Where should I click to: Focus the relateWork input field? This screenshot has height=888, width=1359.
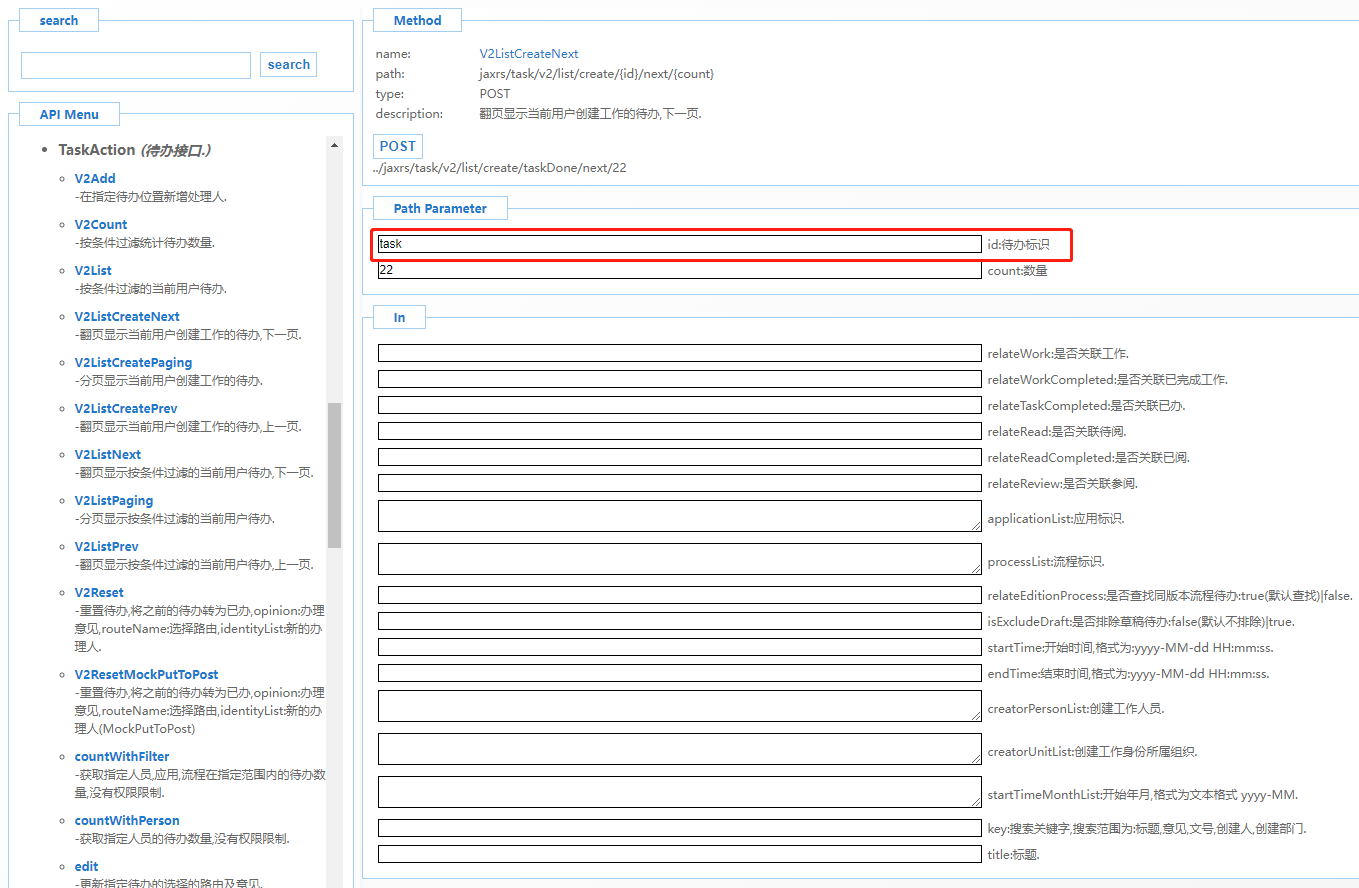tap(679, 354)
